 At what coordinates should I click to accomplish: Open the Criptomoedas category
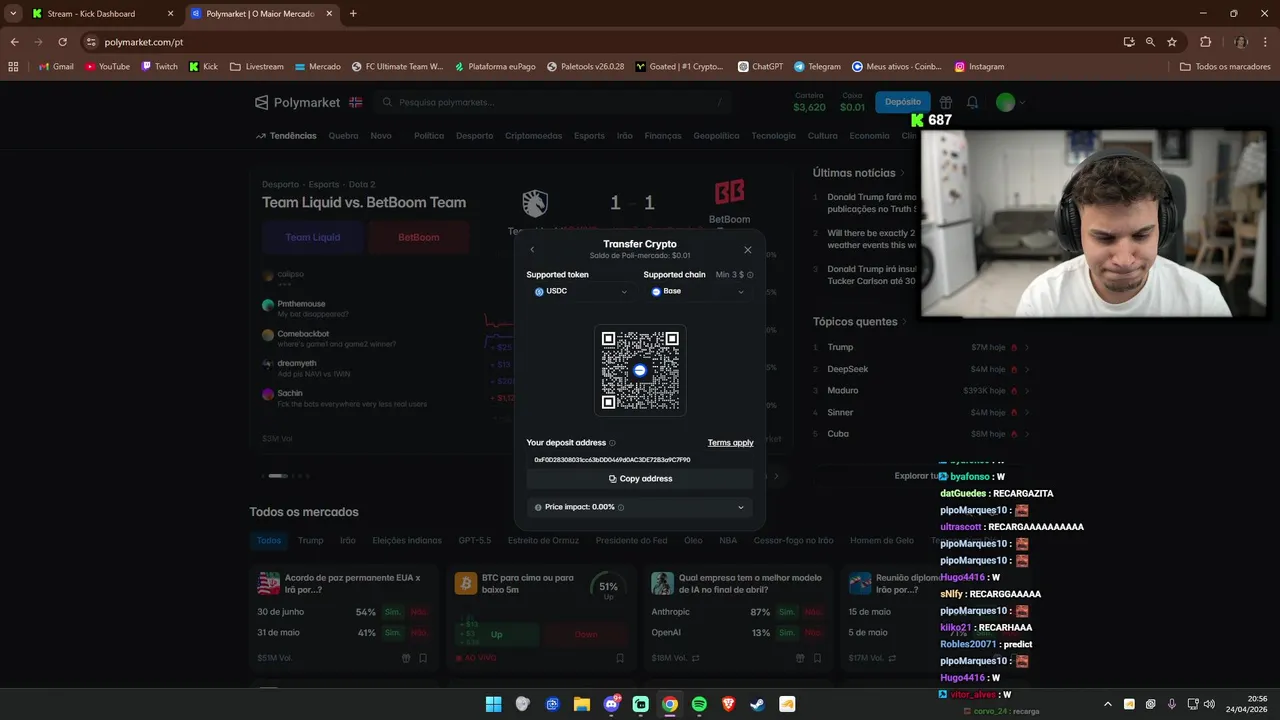(533, 136)
